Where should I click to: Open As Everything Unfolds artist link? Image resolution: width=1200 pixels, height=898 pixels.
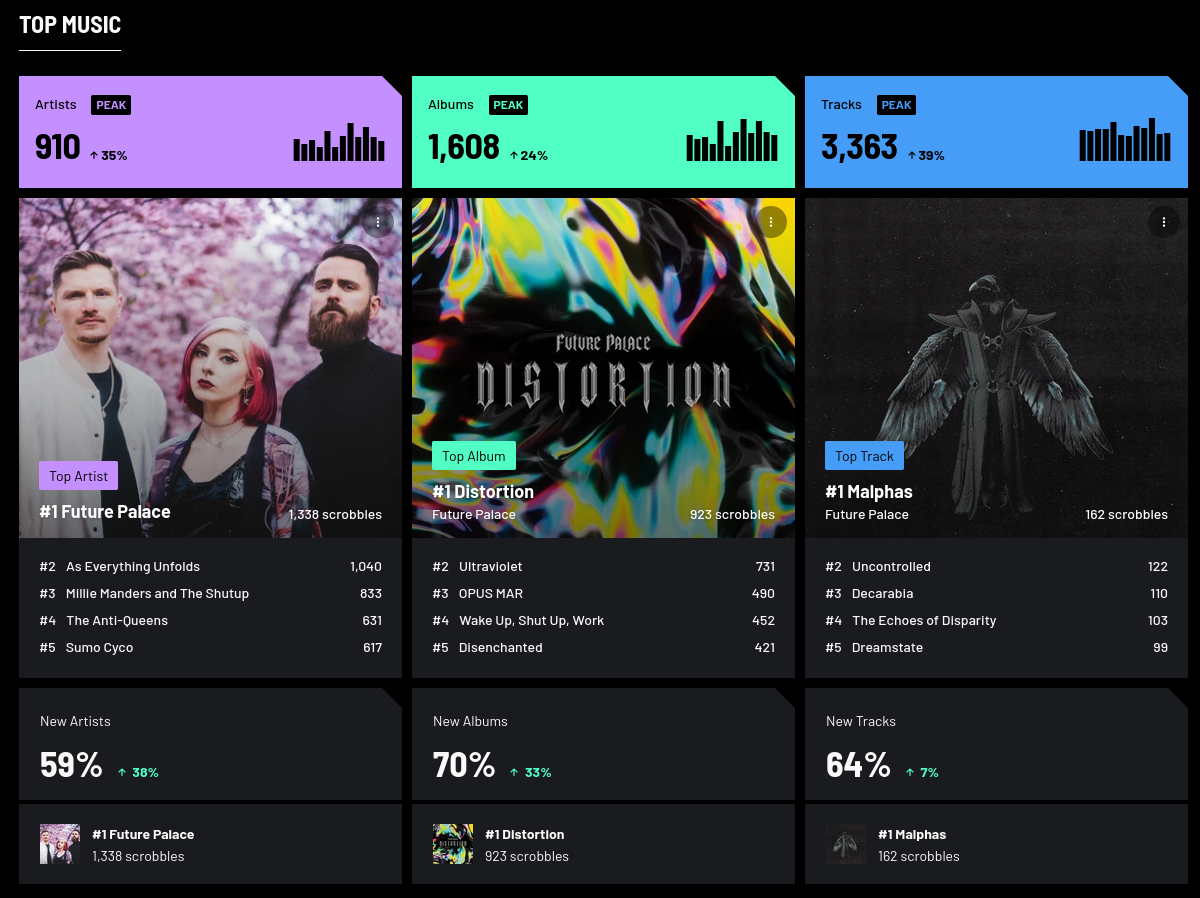tap(133, 566)
